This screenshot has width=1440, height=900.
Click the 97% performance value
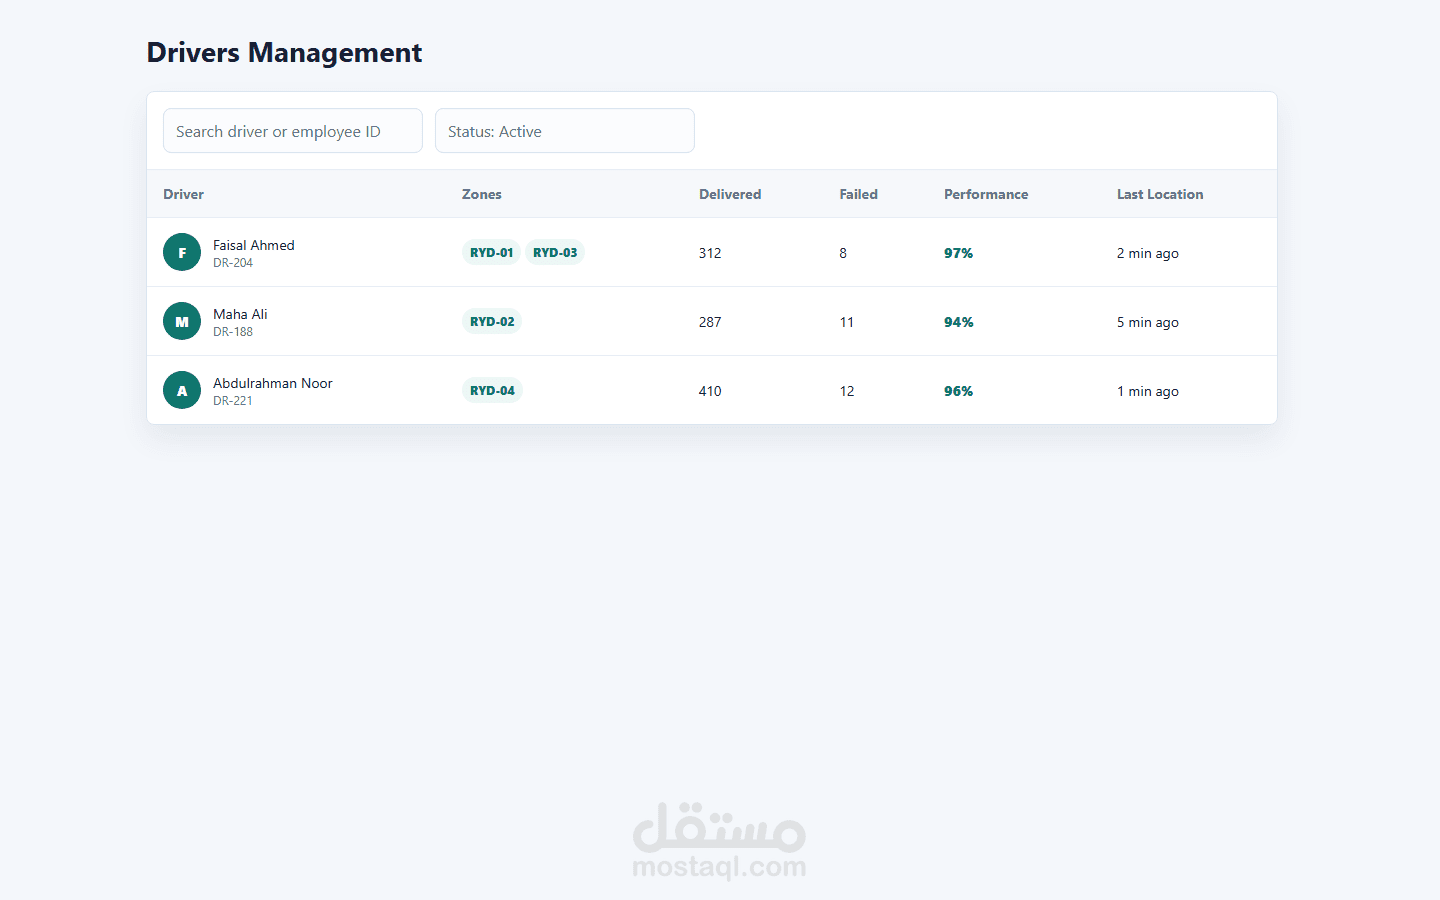coord(959,253)
